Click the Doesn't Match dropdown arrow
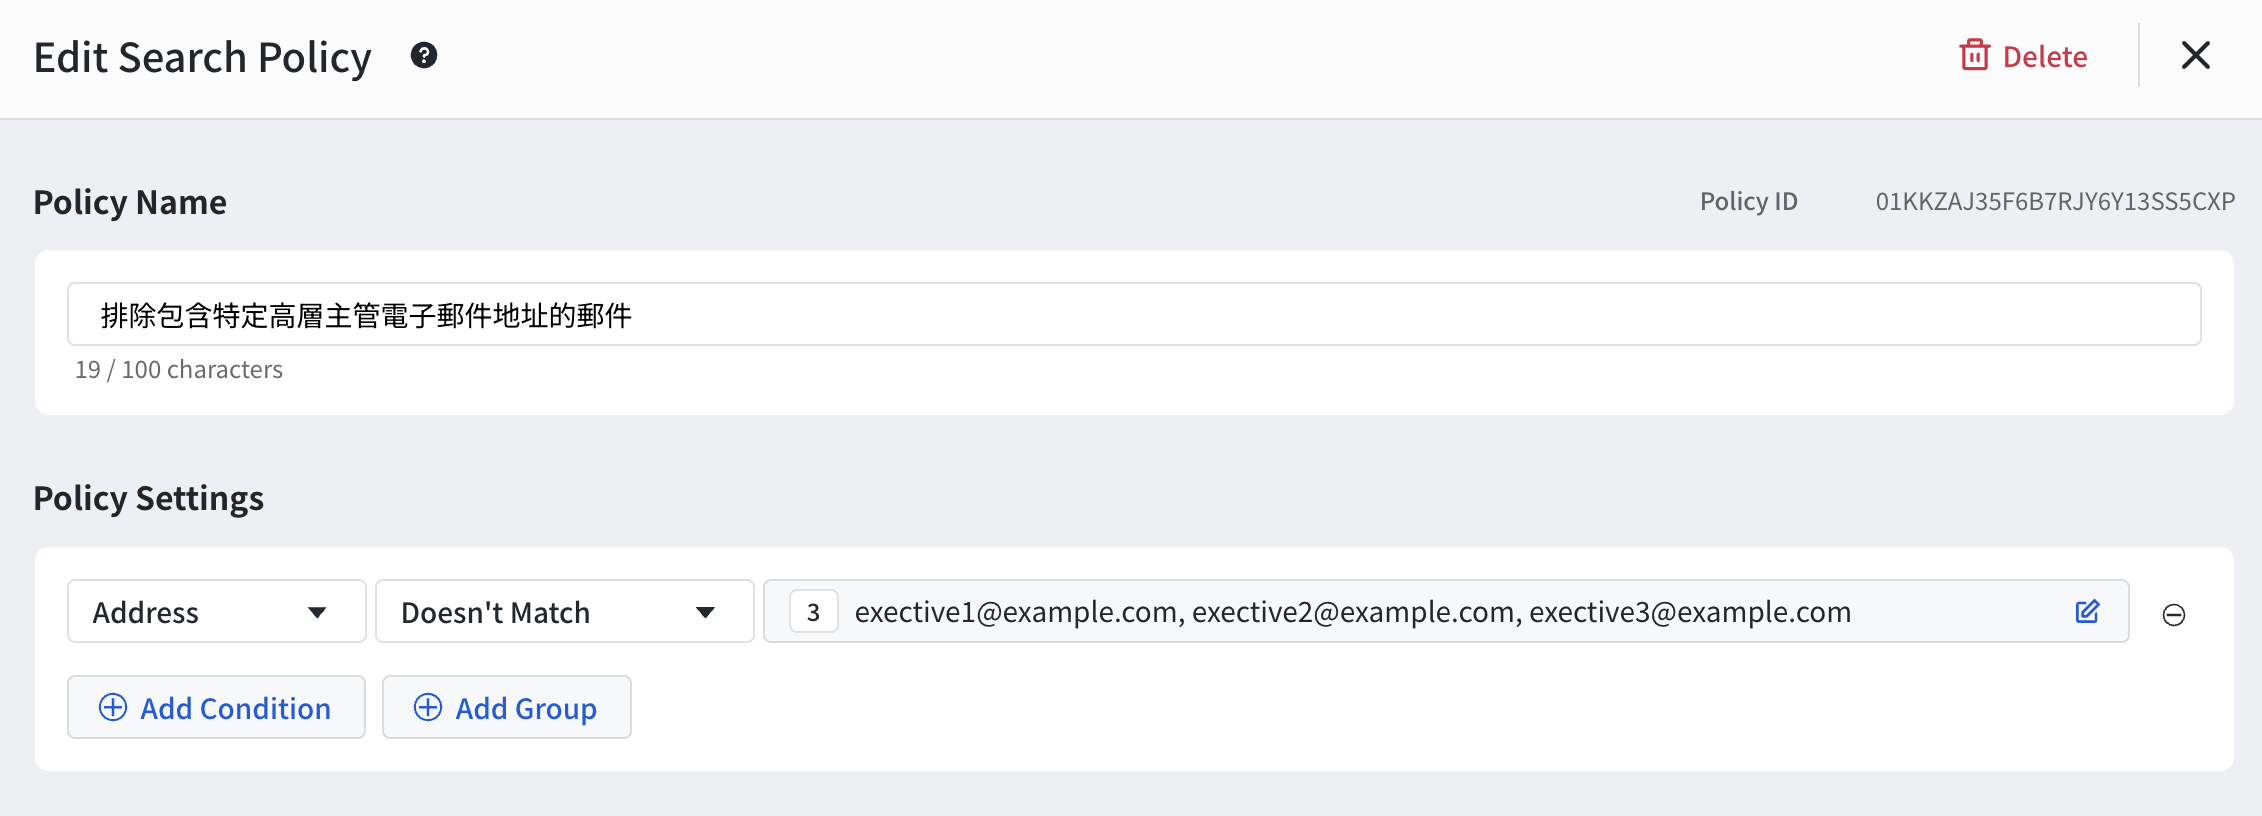Screen dimensions: 2262x816 706,612
